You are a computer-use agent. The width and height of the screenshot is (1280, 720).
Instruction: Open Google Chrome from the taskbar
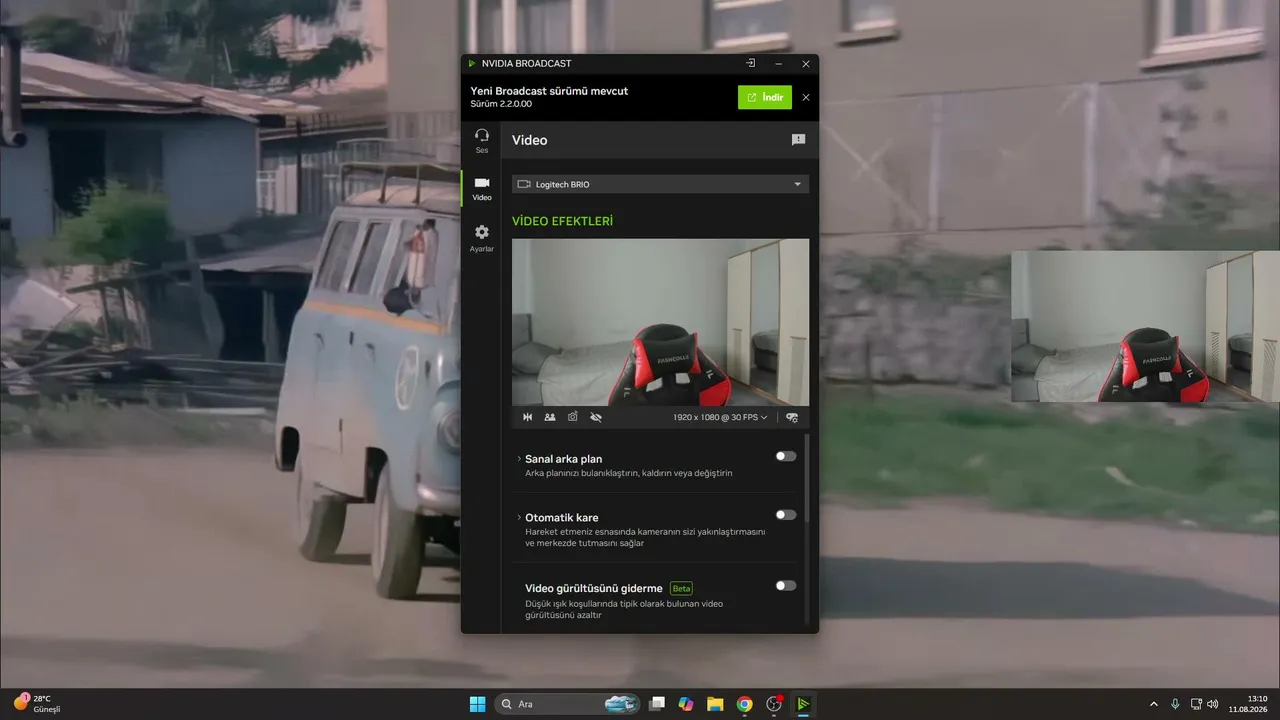click(744, 704)
